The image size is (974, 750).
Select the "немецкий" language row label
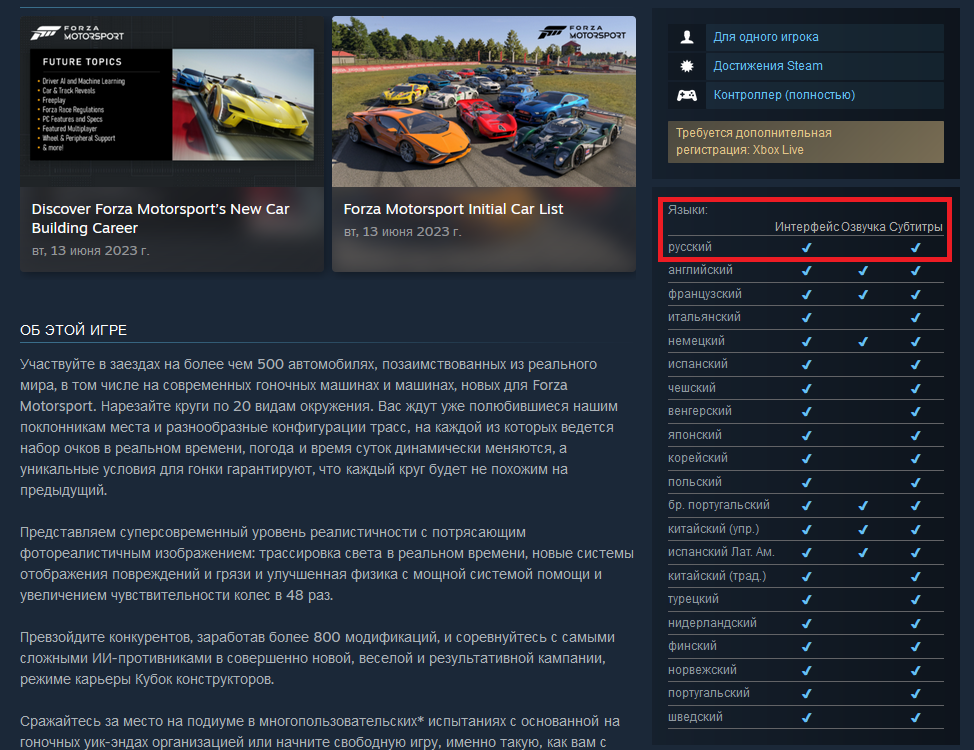(x=696, y=341)
